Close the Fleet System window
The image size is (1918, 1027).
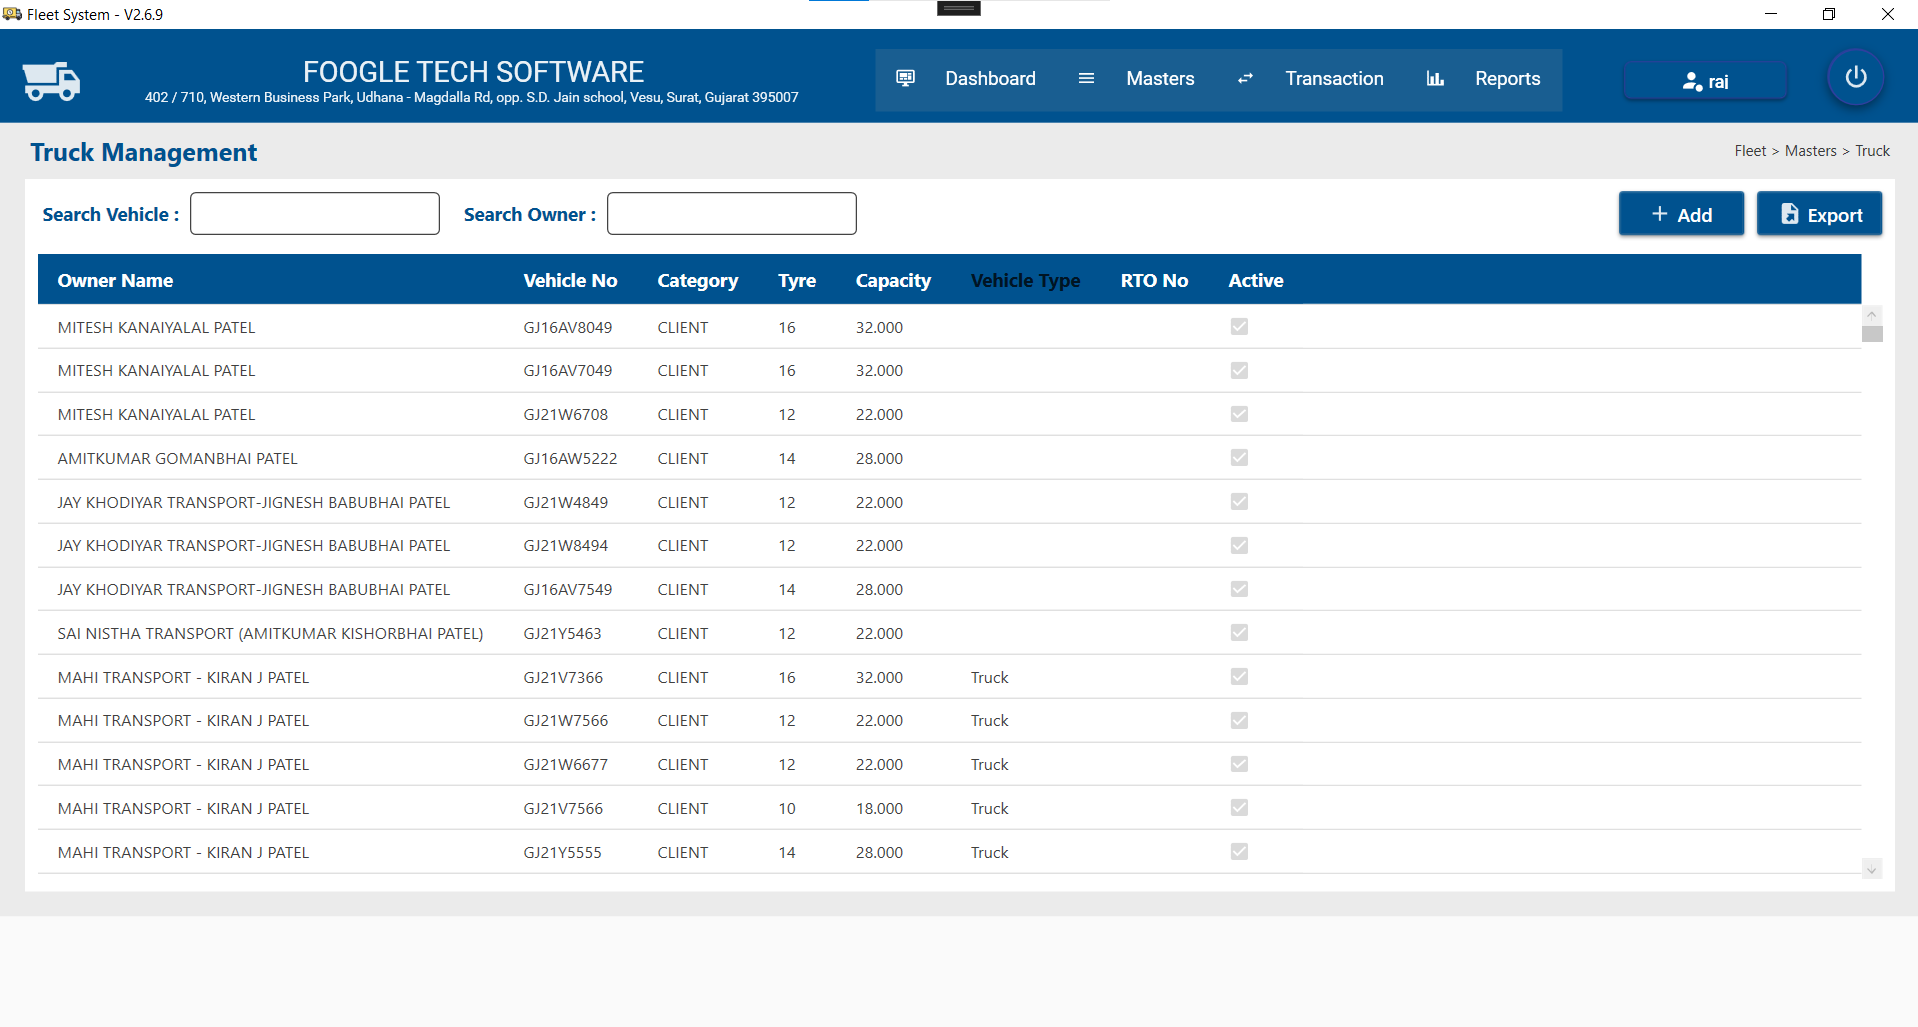click(x=1887, y=14)
